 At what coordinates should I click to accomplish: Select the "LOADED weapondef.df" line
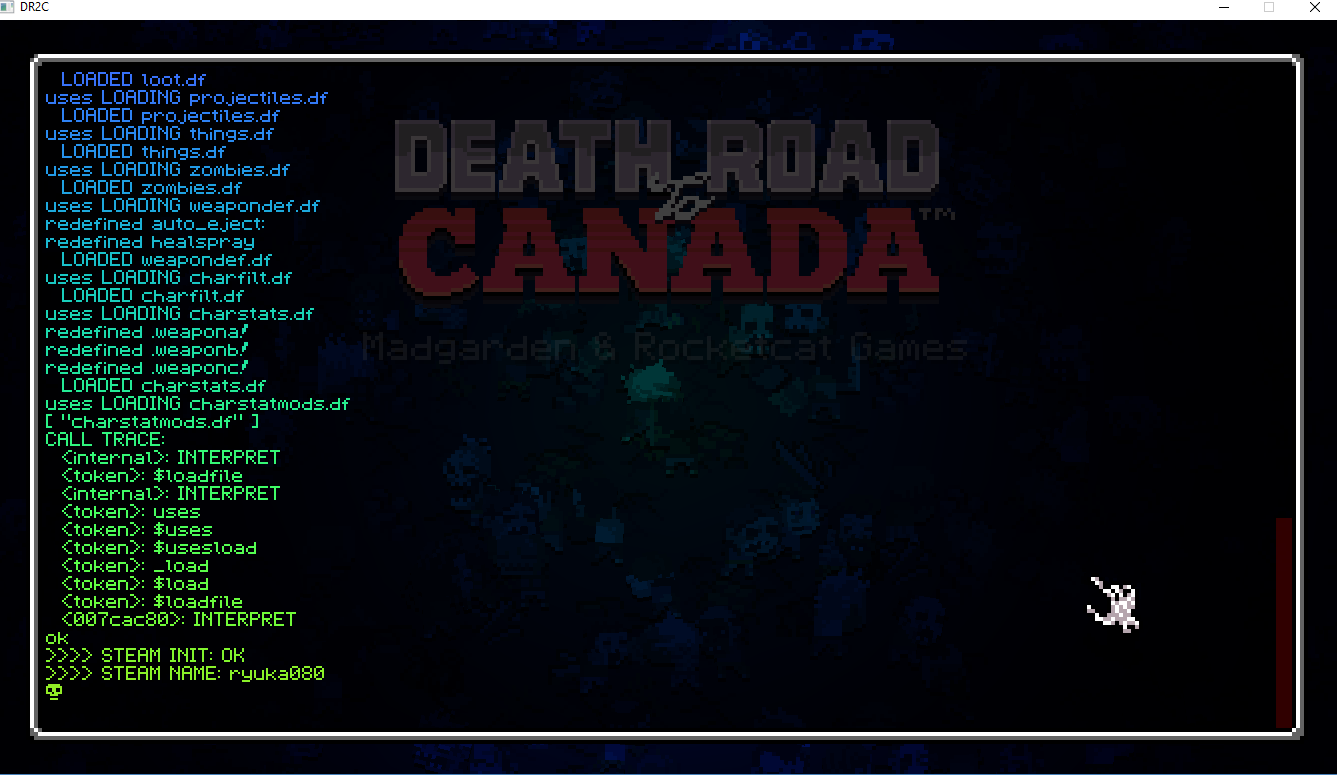pos(166,260)
